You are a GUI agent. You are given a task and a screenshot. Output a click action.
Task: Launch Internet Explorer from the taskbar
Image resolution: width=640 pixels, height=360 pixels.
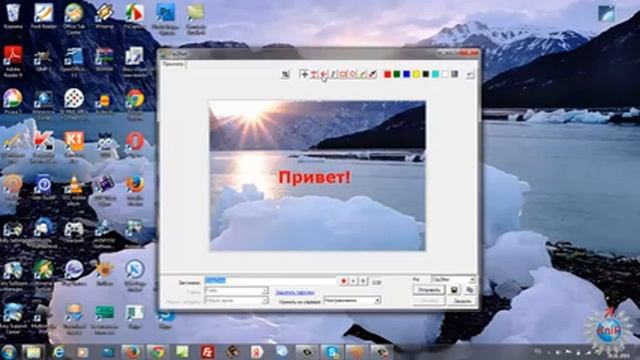[58, 352]
